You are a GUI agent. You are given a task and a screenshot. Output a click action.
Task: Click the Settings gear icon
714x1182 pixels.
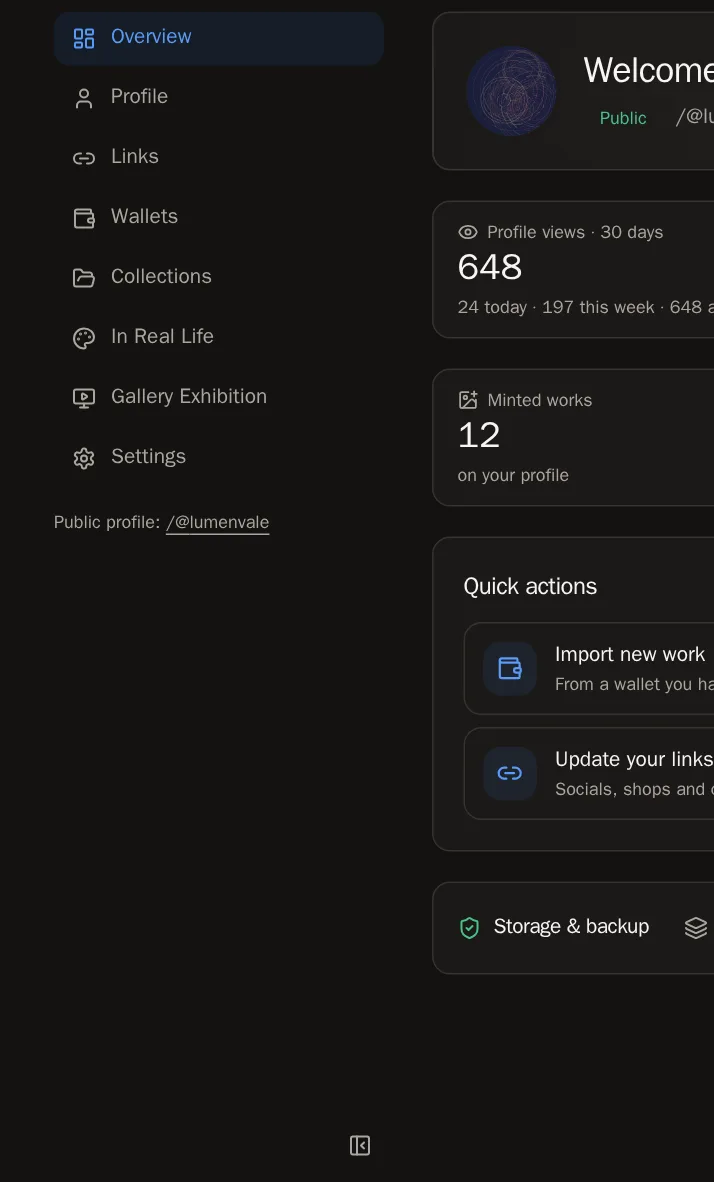tap(84, 458)
